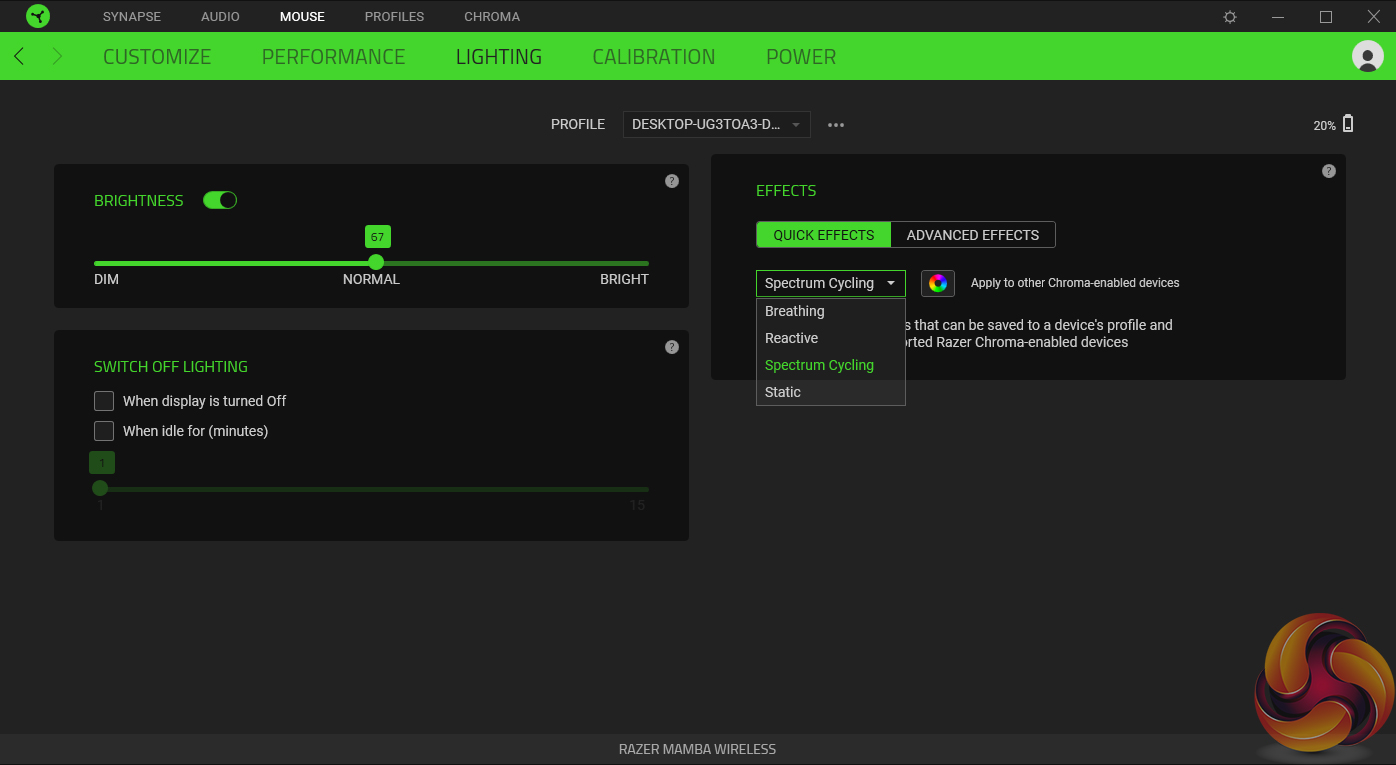Toggle the Brightness switch off

tap(220, 200)
